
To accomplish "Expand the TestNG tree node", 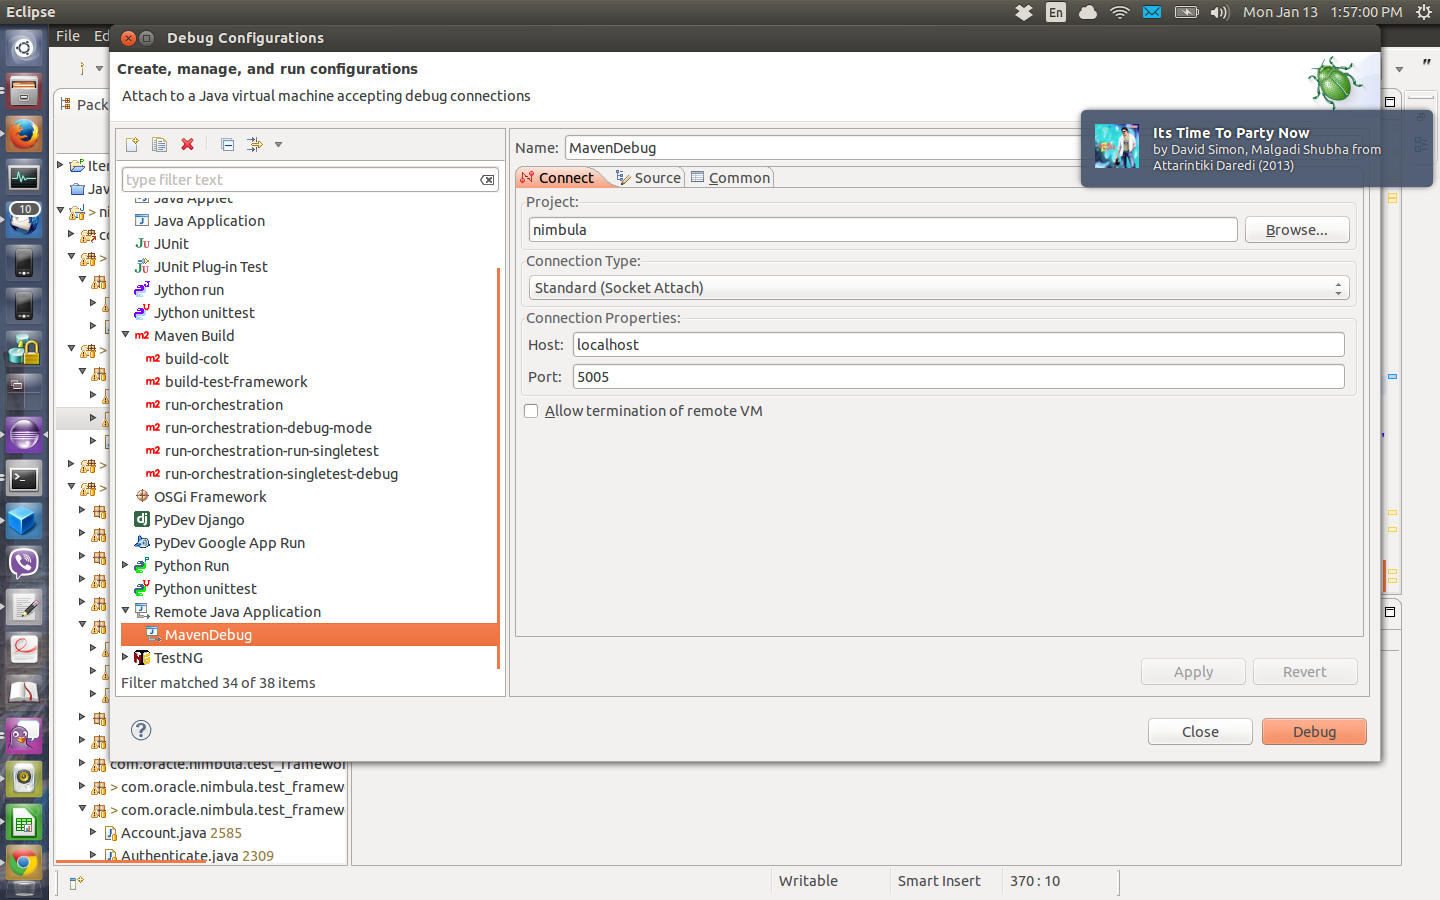I will coord(126,657).
